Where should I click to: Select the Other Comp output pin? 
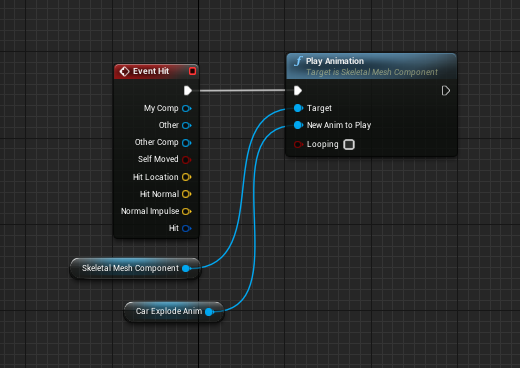pos(187,143)
